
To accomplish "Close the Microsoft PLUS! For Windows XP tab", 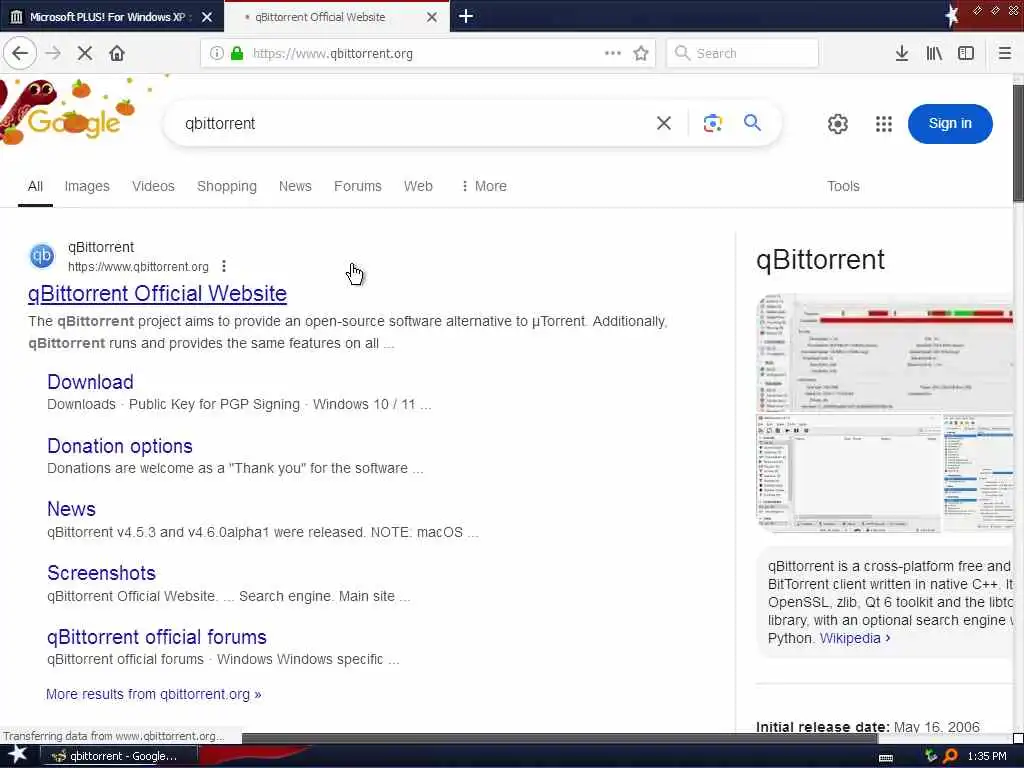I will pyautogui.click(x=207, y=17).
